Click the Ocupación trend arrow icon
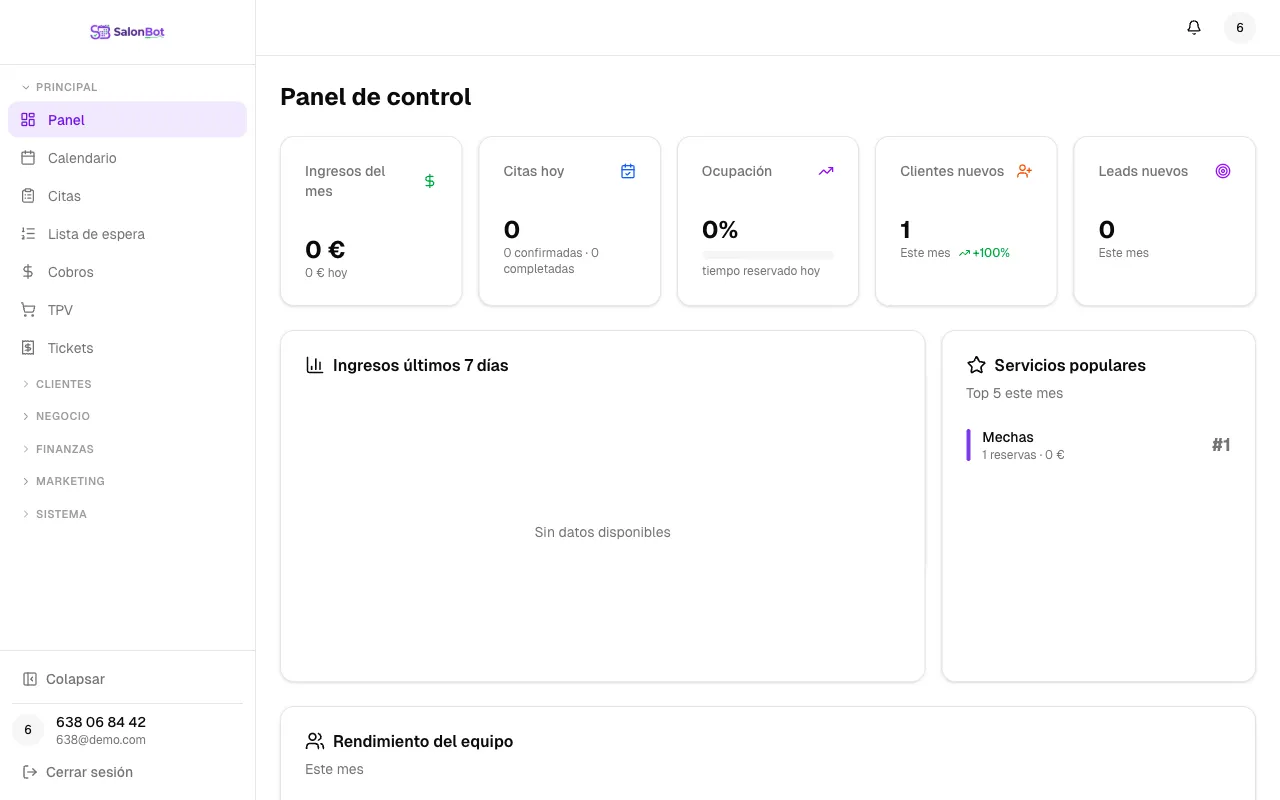 [826, 170]
